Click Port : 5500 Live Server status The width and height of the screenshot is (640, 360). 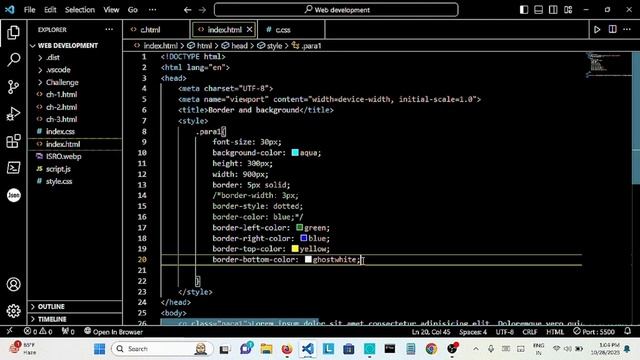594,331
